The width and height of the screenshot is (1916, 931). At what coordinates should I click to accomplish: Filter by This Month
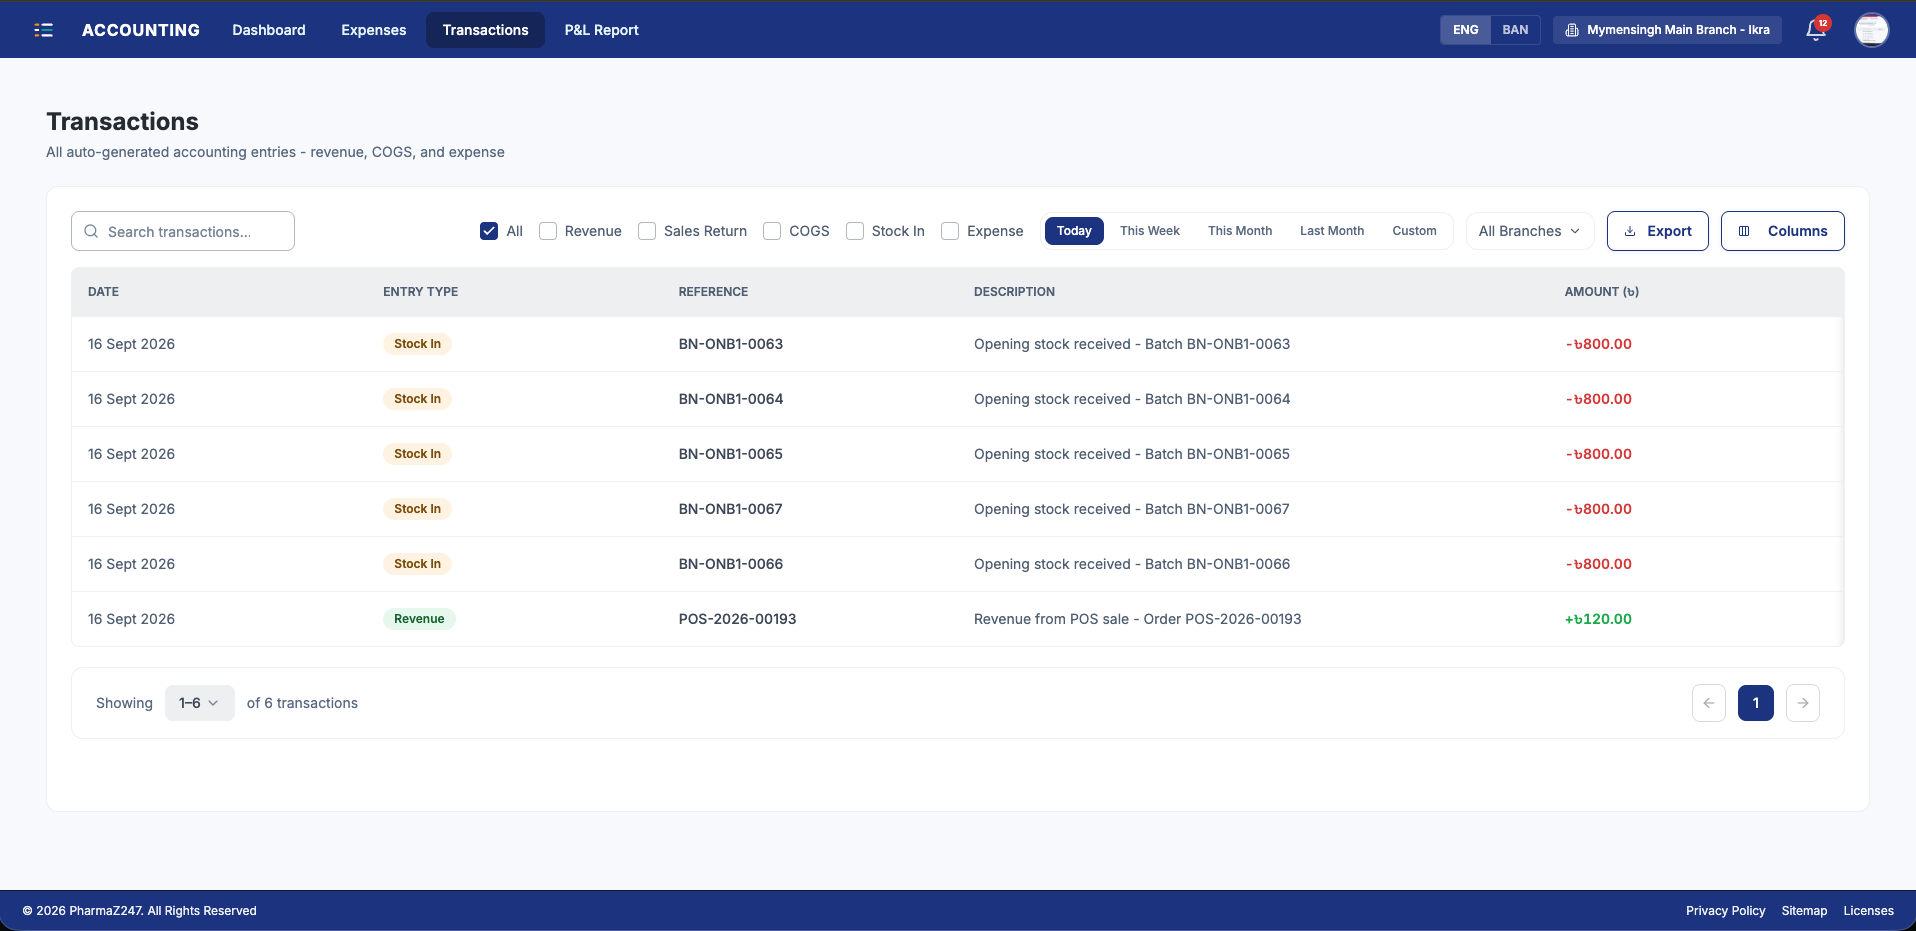point(1240,231)
